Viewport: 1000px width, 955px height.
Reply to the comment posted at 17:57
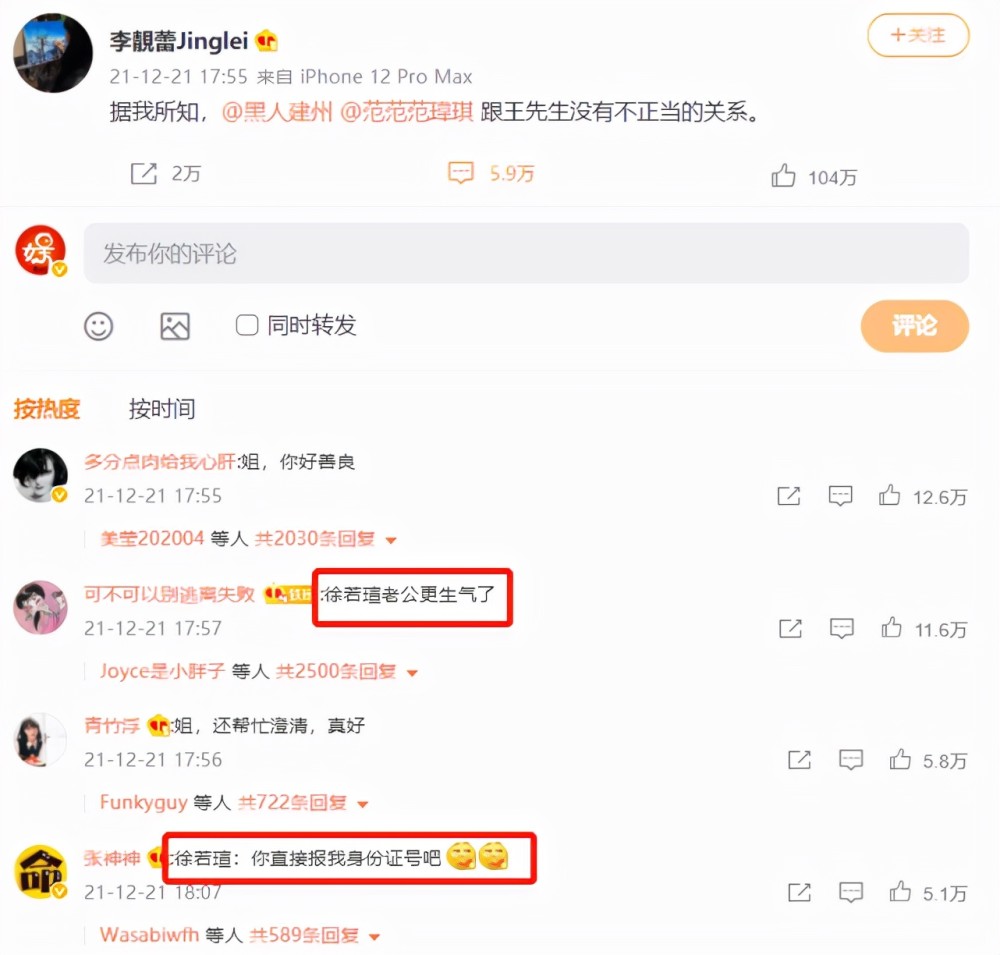[842, 628]
